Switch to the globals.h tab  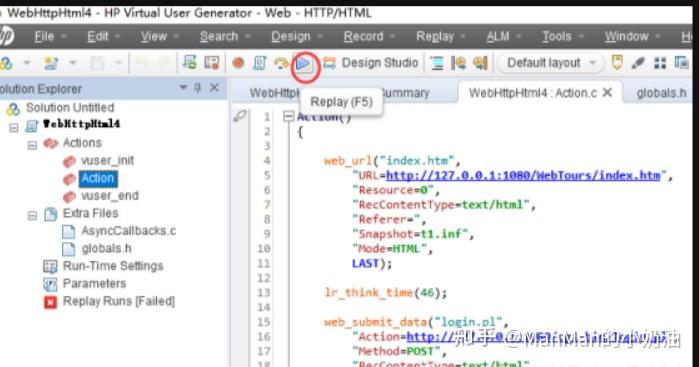click(x=661, y=93)
